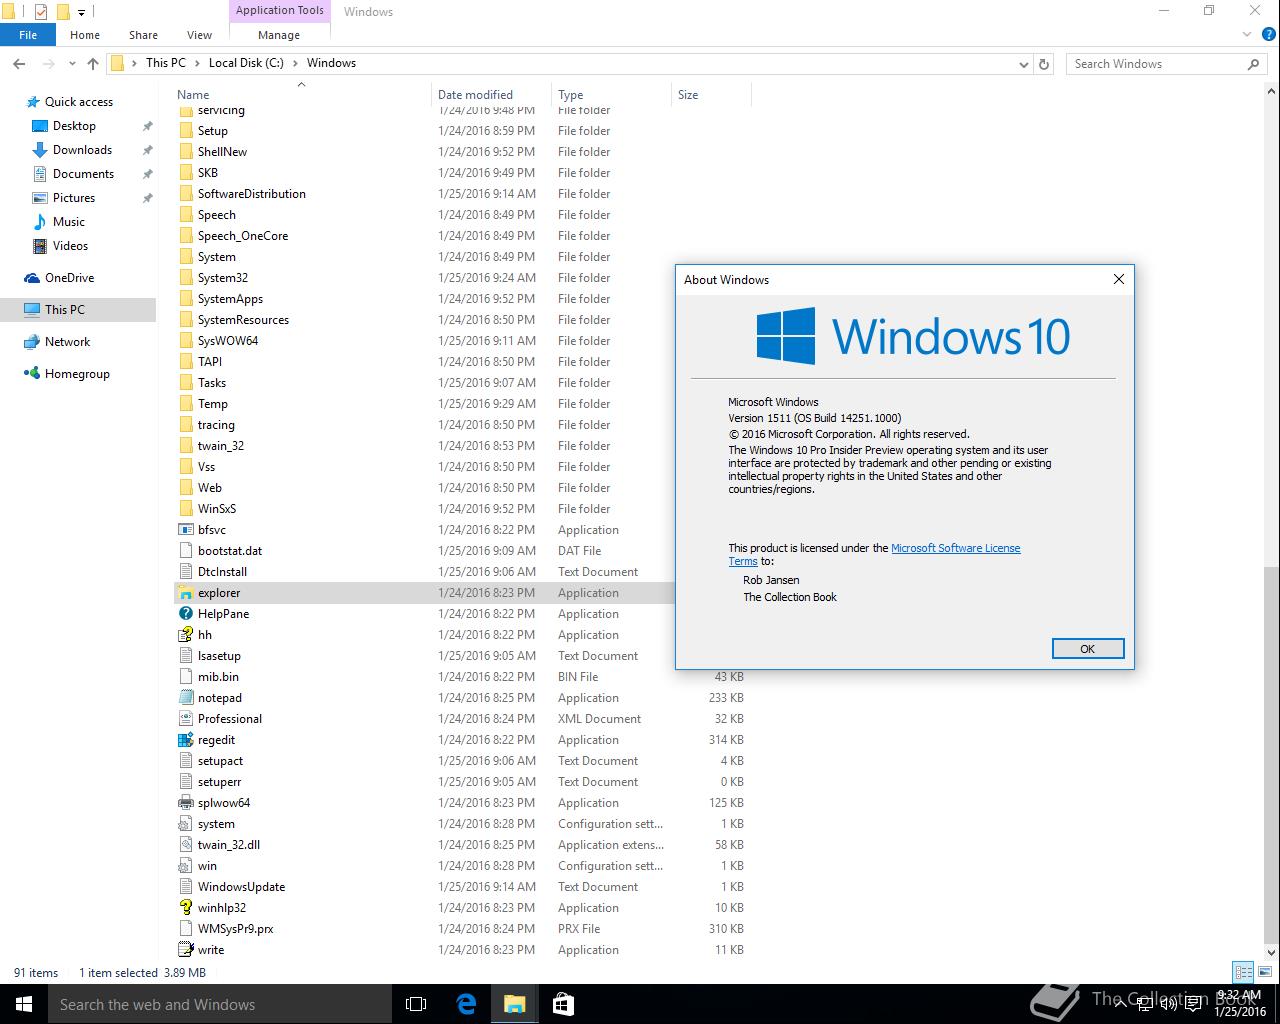Open Documents in navigation pane
The image size is (1280, 1024).
[x=83, y=174]
